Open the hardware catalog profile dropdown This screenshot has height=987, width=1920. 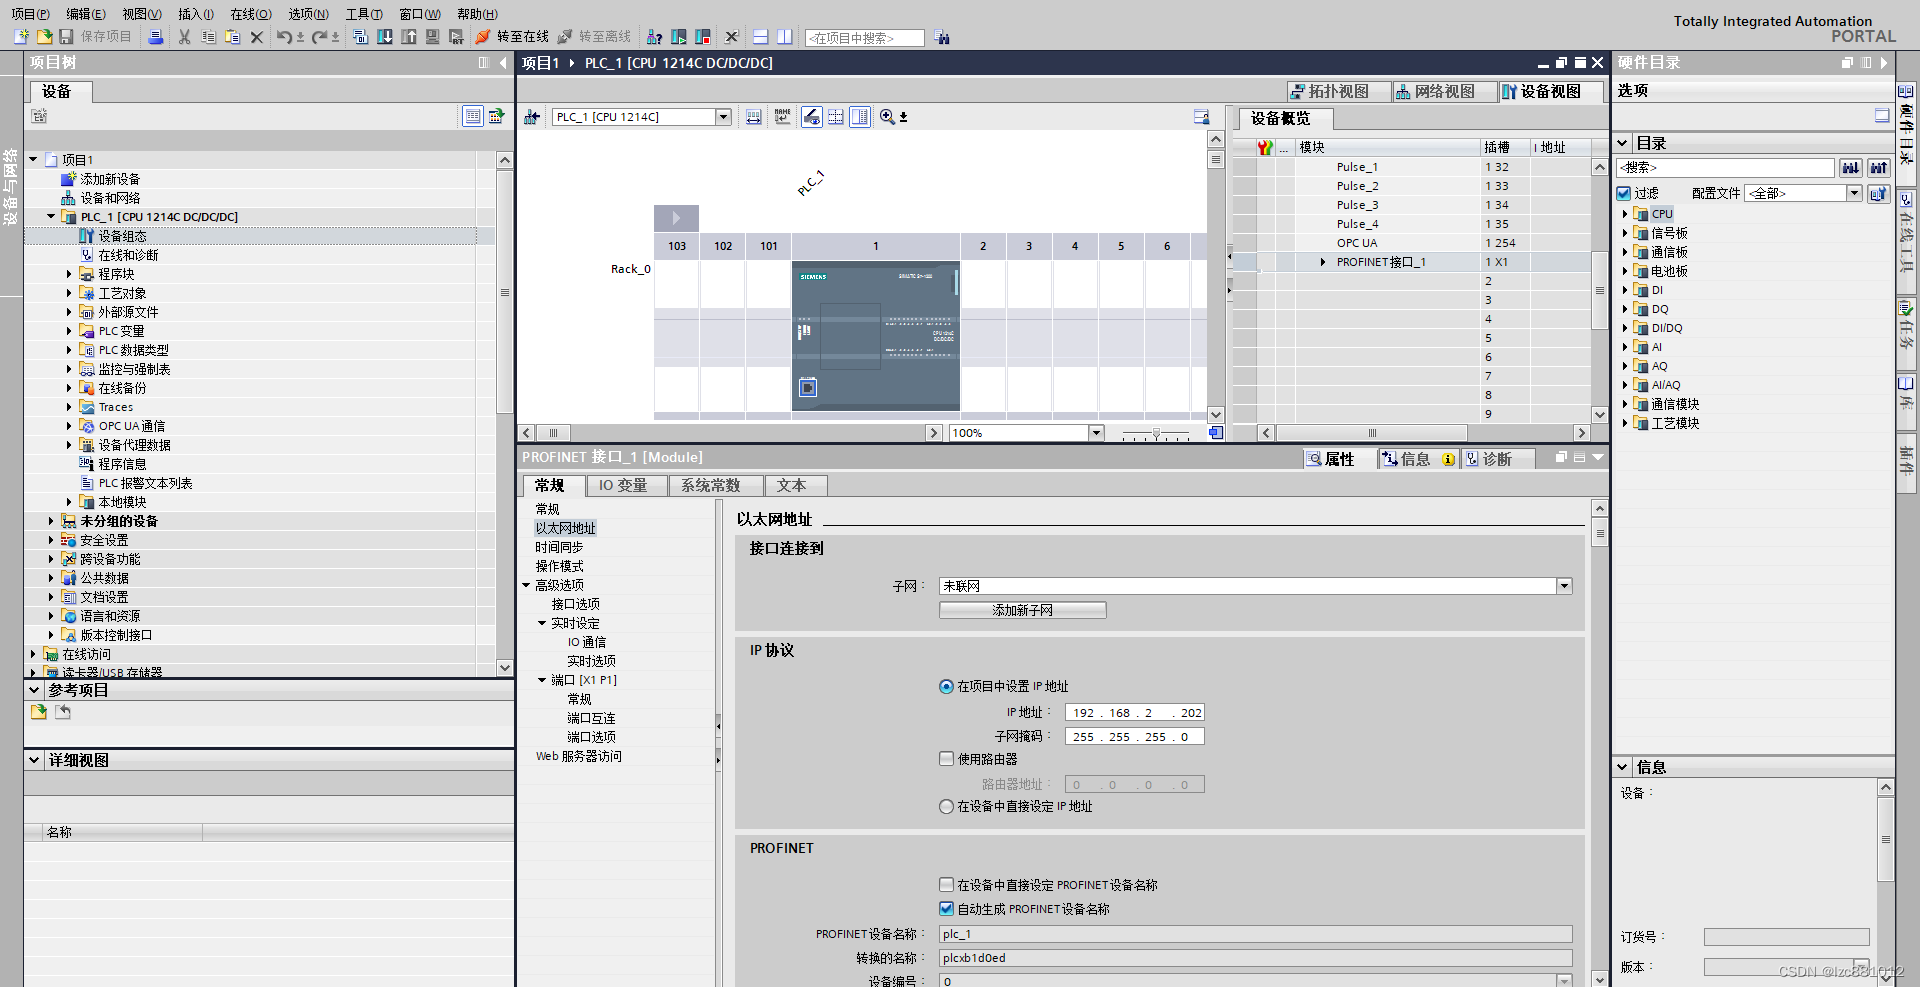pos(1854,193)
